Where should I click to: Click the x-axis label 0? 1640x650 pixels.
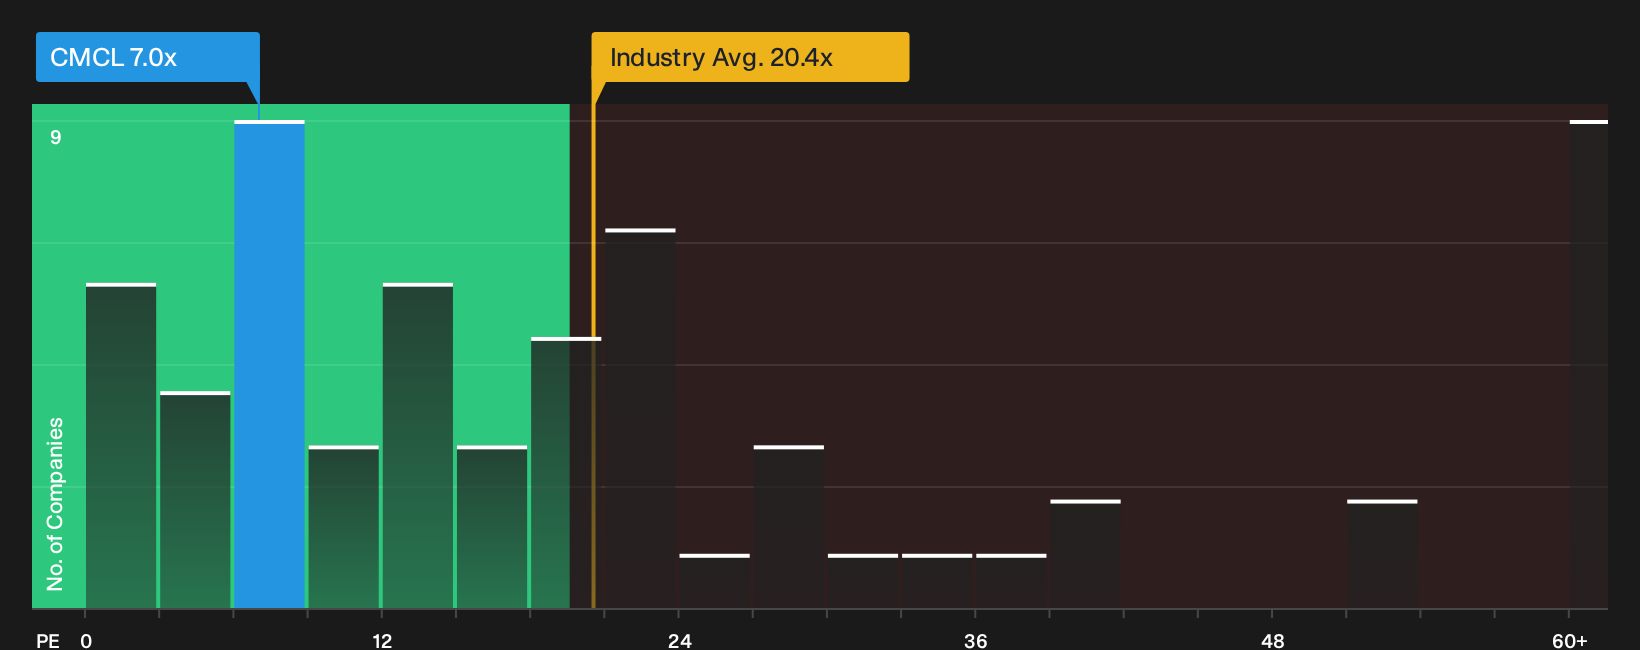pos(86,640)
